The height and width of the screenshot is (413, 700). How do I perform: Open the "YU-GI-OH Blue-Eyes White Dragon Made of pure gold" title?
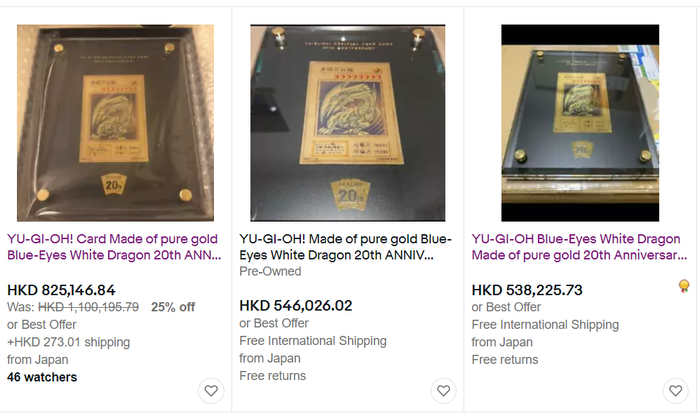579,247
